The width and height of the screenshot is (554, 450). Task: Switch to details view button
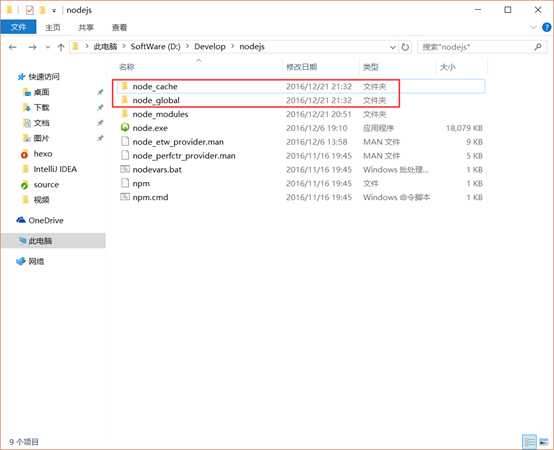pyautogui.click(x=529, y=442)
